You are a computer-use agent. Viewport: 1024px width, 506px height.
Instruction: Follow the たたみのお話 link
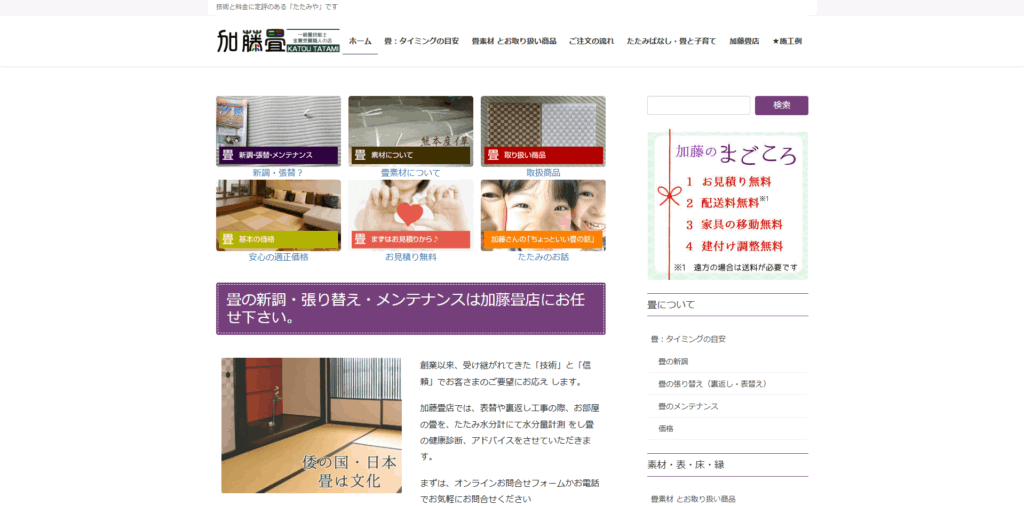[x=543, y=257]
